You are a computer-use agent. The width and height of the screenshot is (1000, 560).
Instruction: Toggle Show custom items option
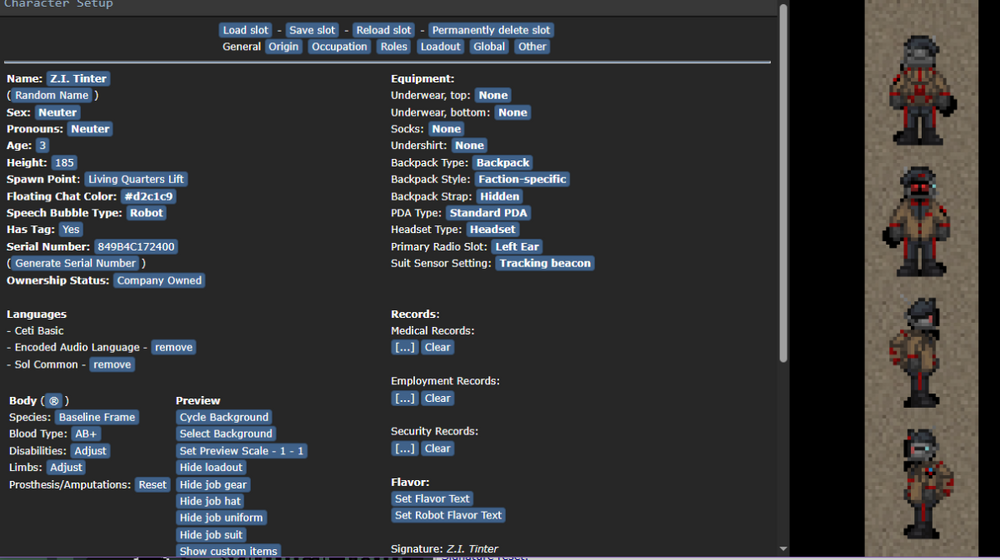(228, 552)
